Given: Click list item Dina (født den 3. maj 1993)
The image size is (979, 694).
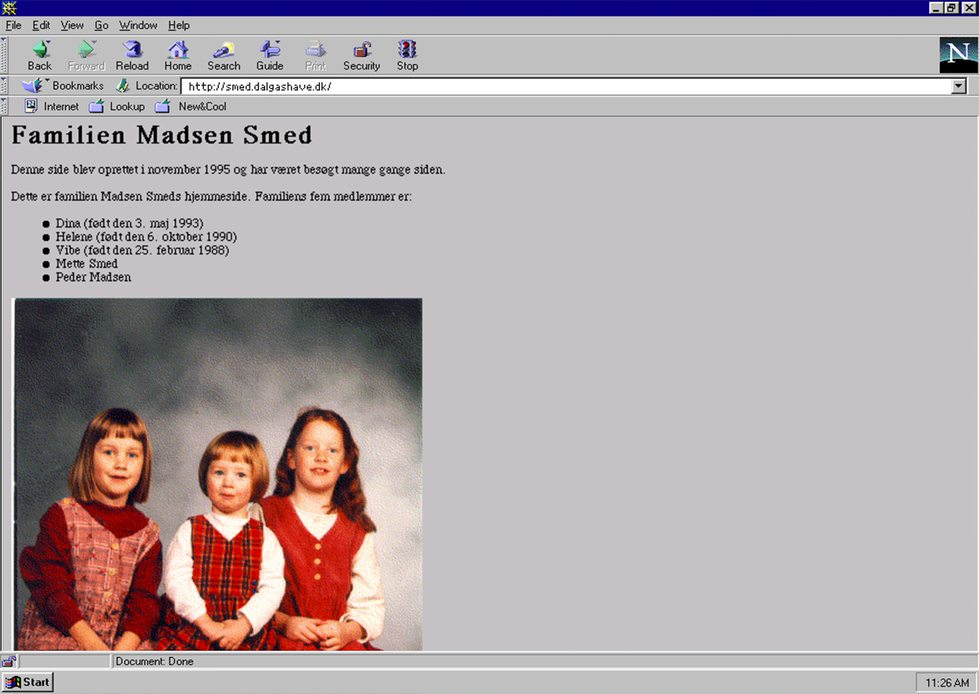Looking at the screenshot, I should 129,223.
